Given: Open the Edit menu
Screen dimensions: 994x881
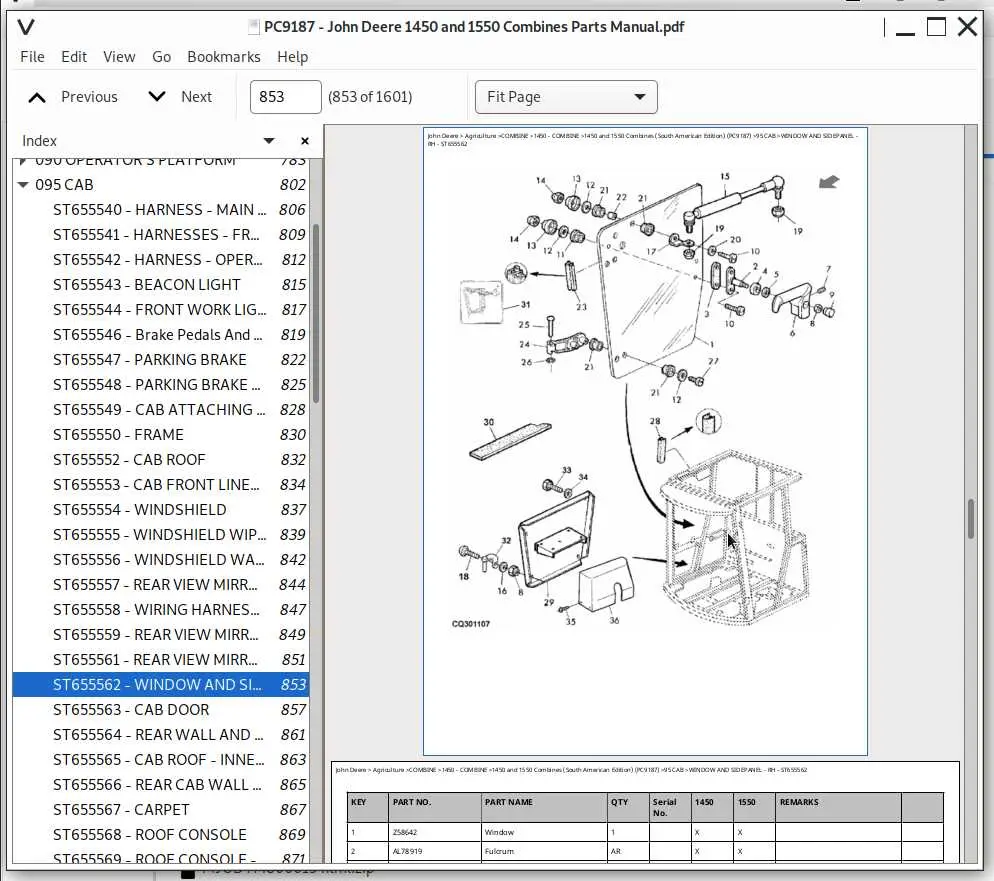Looking at the screenshot, I should pyautogui.click(x=74, y=57).
